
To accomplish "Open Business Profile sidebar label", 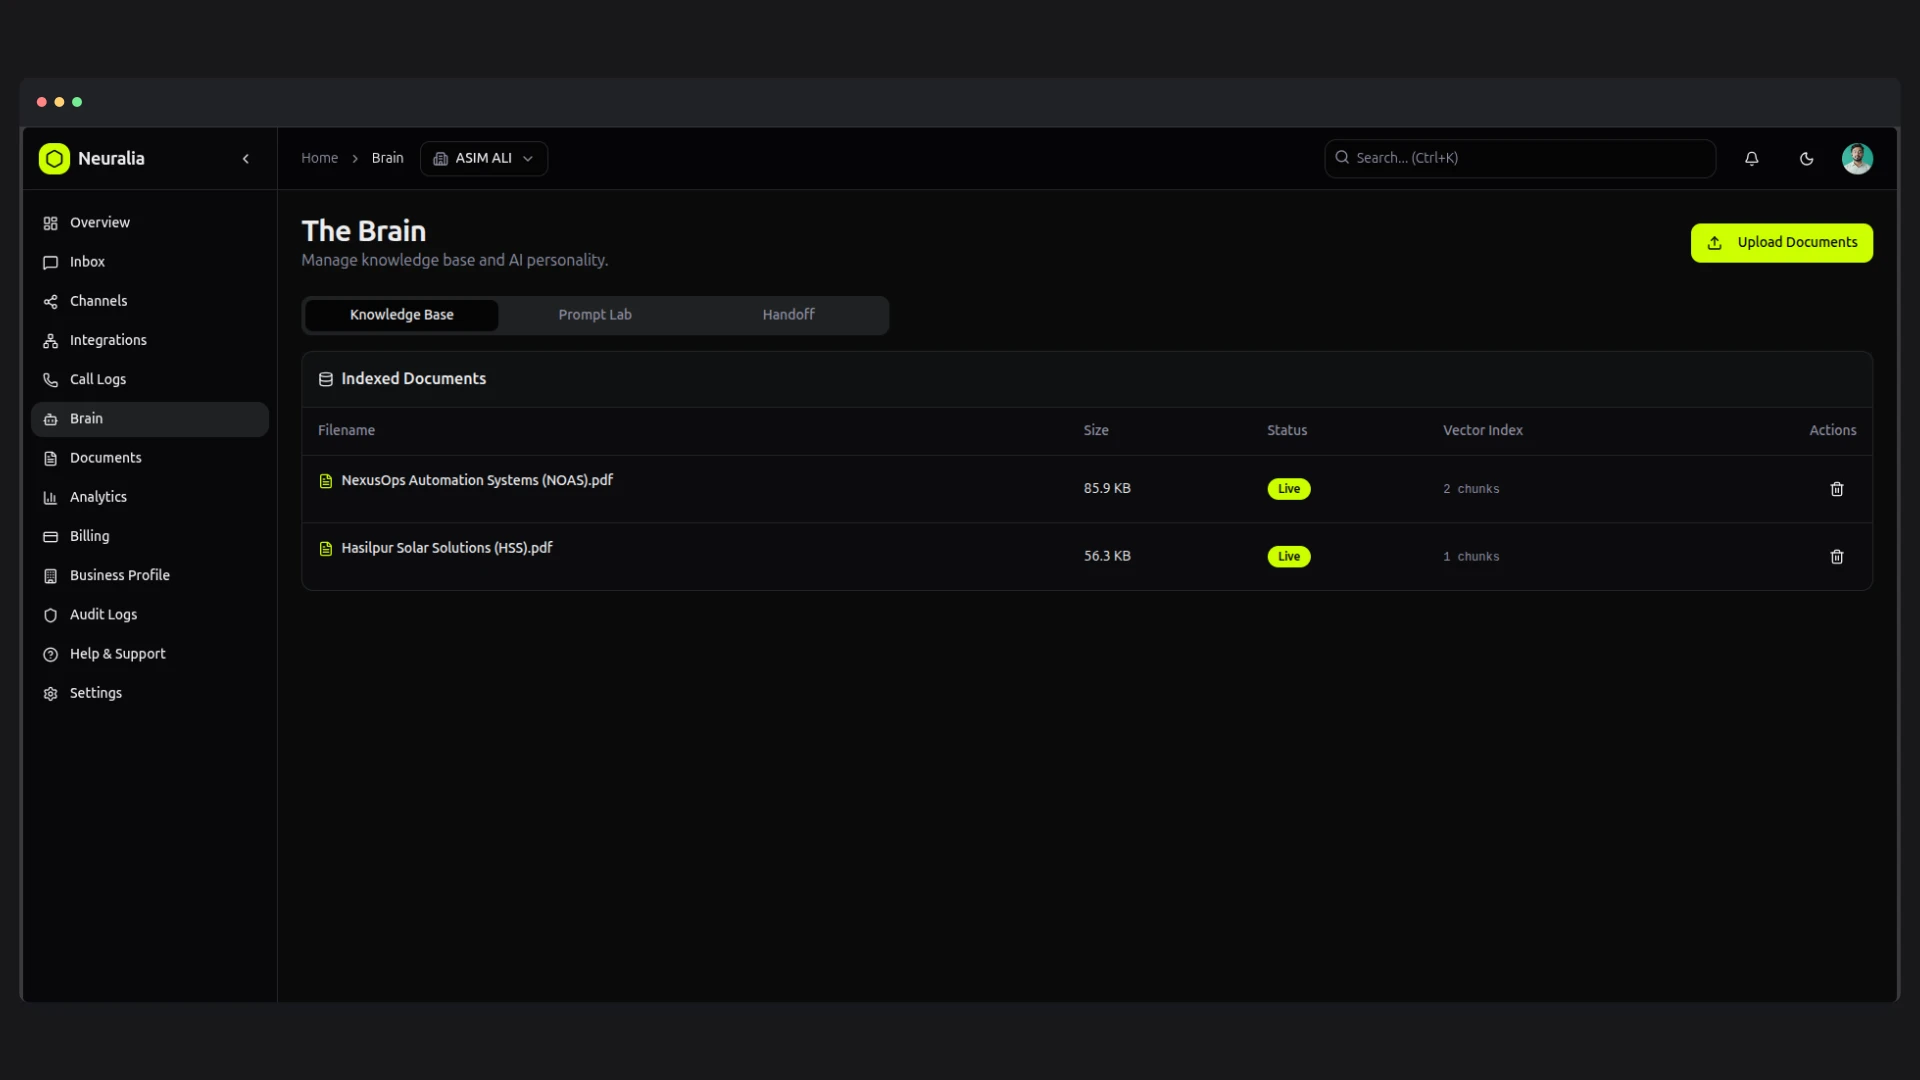I will 120,576.
